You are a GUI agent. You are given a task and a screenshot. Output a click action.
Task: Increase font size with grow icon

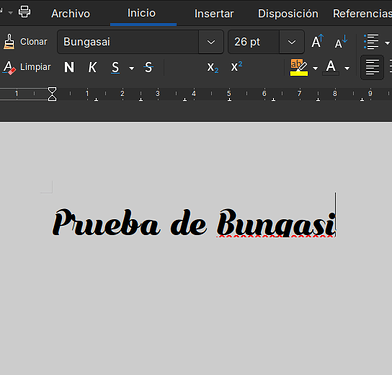317,42
